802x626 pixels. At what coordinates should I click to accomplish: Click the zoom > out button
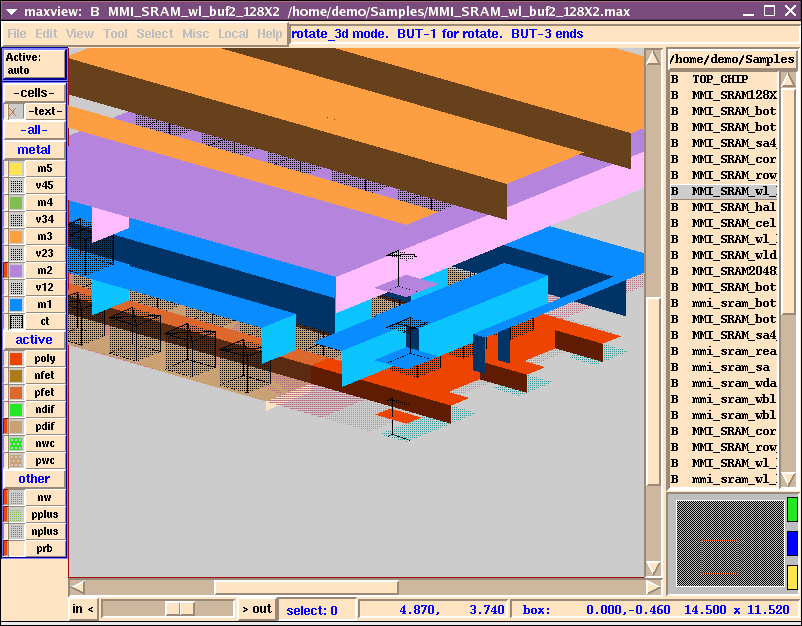[x=257, y=609]
